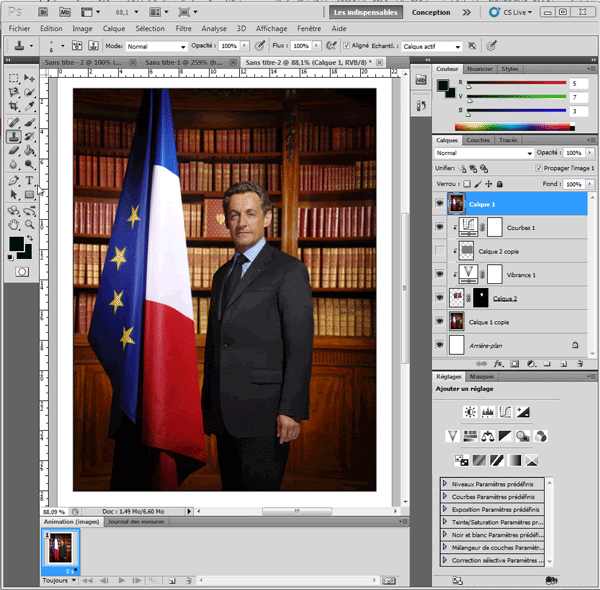Screen dimensions: 600x590
Task: Add Brightness/Contrast adjustment
Action: 470,412
